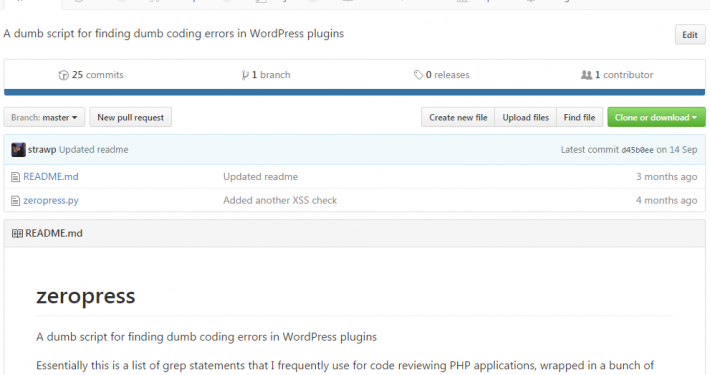Start a New pull request
710x375 pixels.
tap(130, 117)
